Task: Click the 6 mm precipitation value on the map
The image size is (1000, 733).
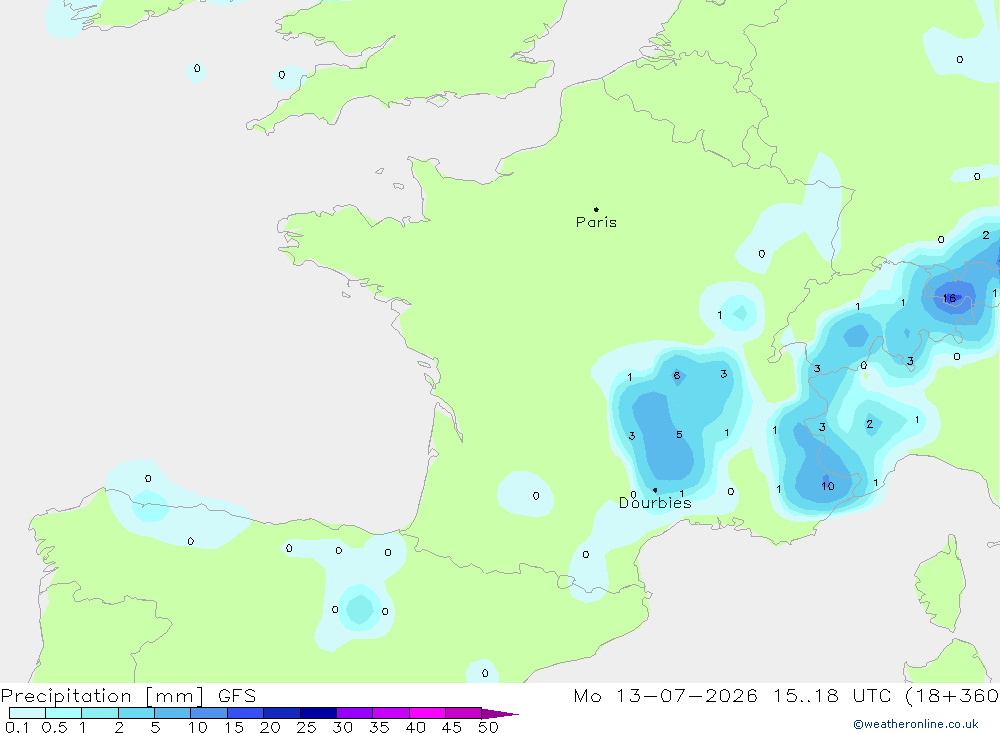Action: 677,375
